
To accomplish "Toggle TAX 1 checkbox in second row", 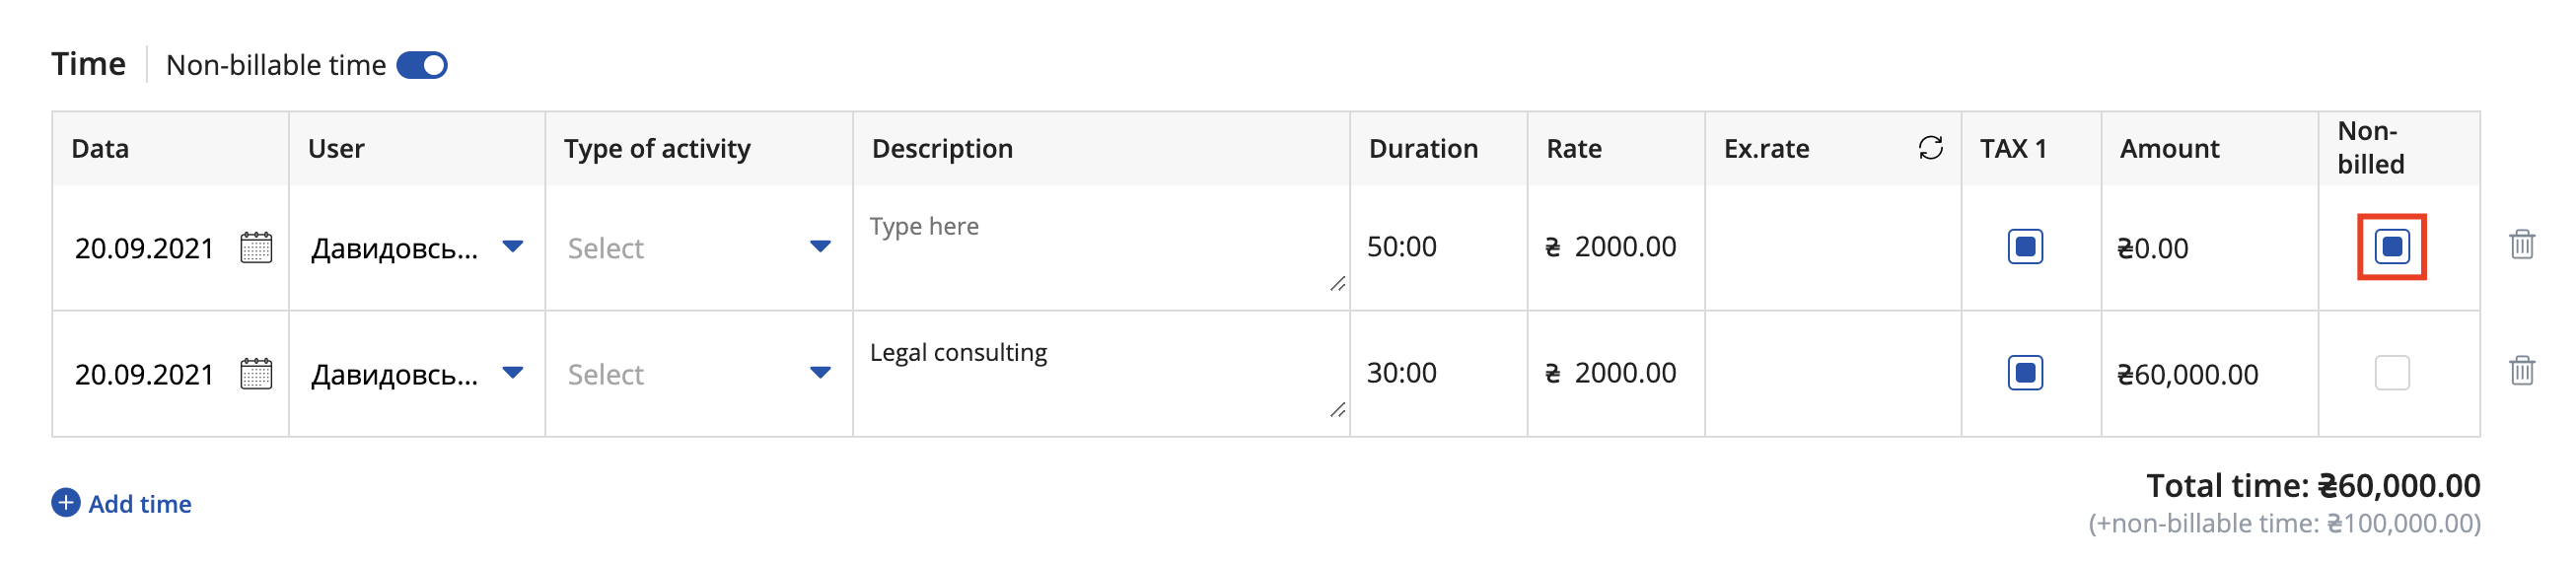I will point(2025,373).
